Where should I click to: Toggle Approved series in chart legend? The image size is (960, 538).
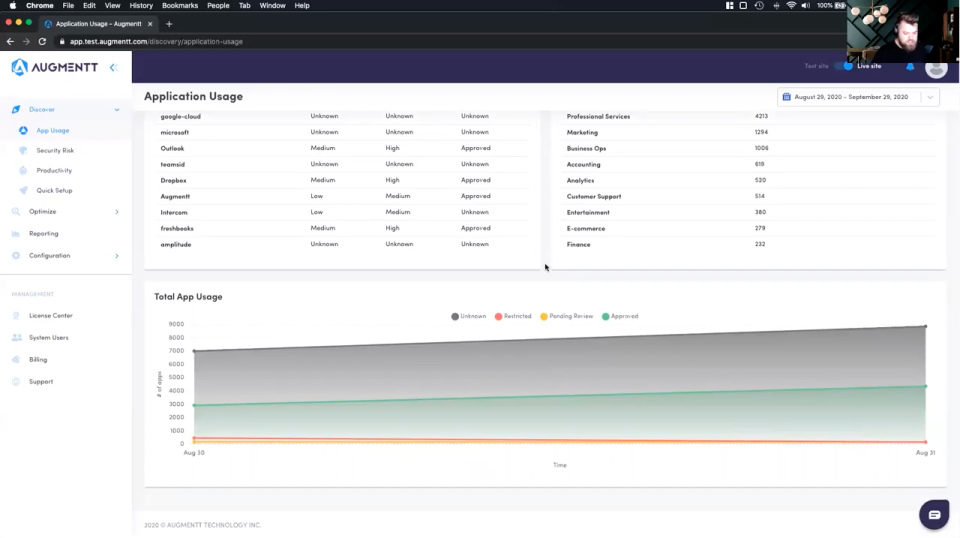620,316
